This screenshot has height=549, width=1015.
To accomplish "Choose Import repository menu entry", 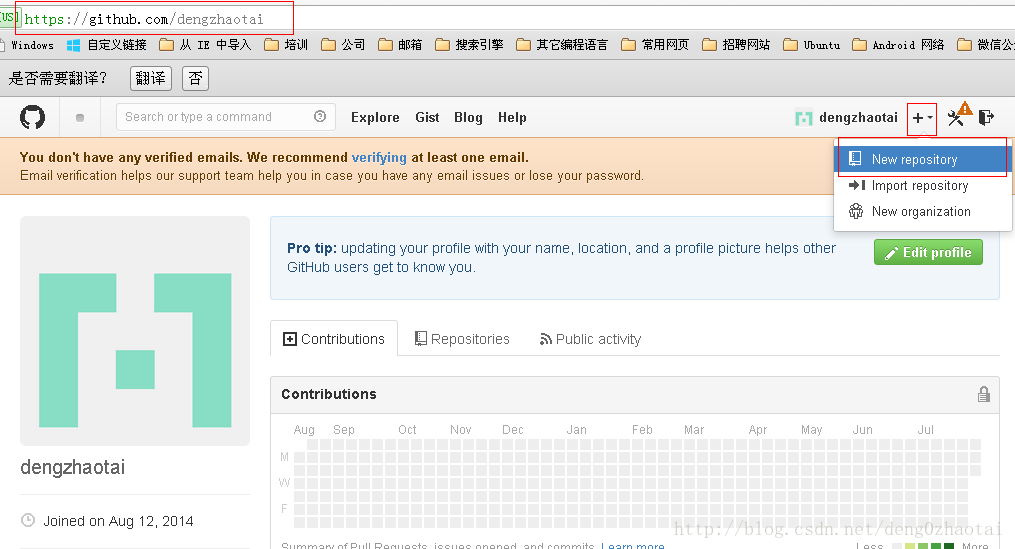I will (923, 186).
